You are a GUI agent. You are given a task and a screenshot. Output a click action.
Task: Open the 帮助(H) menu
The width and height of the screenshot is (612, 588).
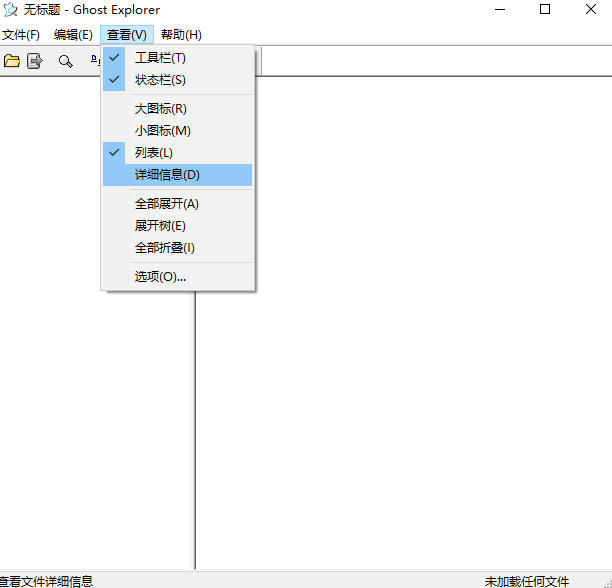(181, 35)
